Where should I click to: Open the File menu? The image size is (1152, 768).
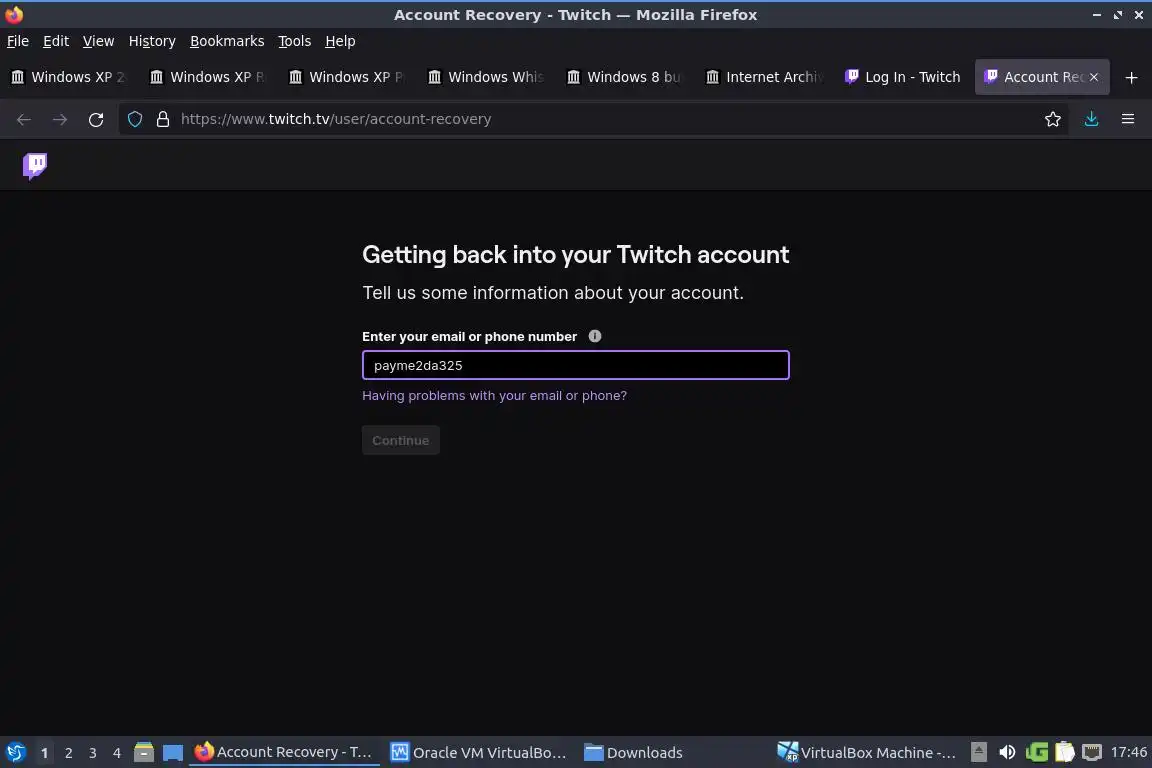click(x=18, y=41)
